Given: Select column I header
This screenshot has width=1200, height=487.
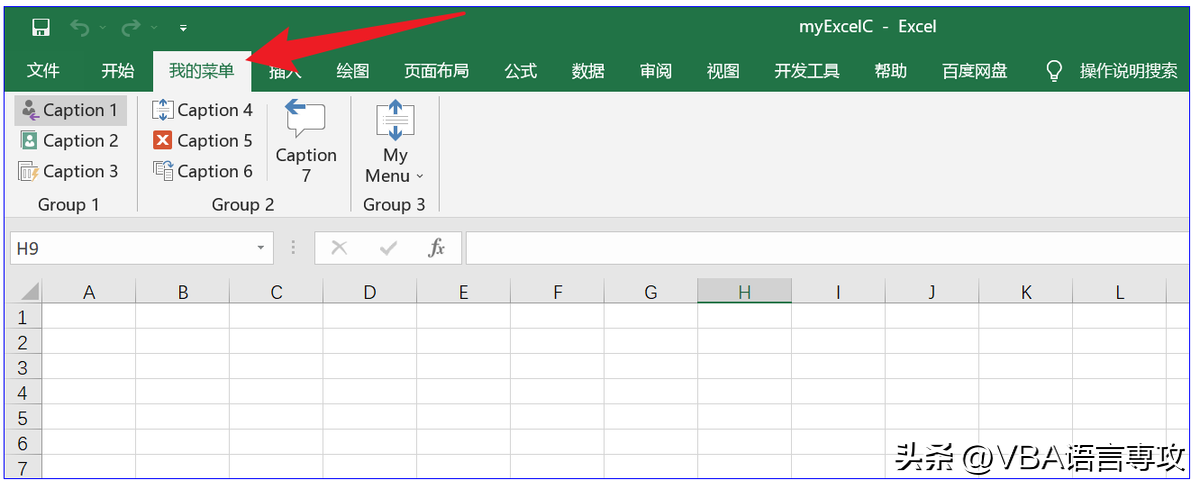Looking at the screenshot, I should (838, 292).
